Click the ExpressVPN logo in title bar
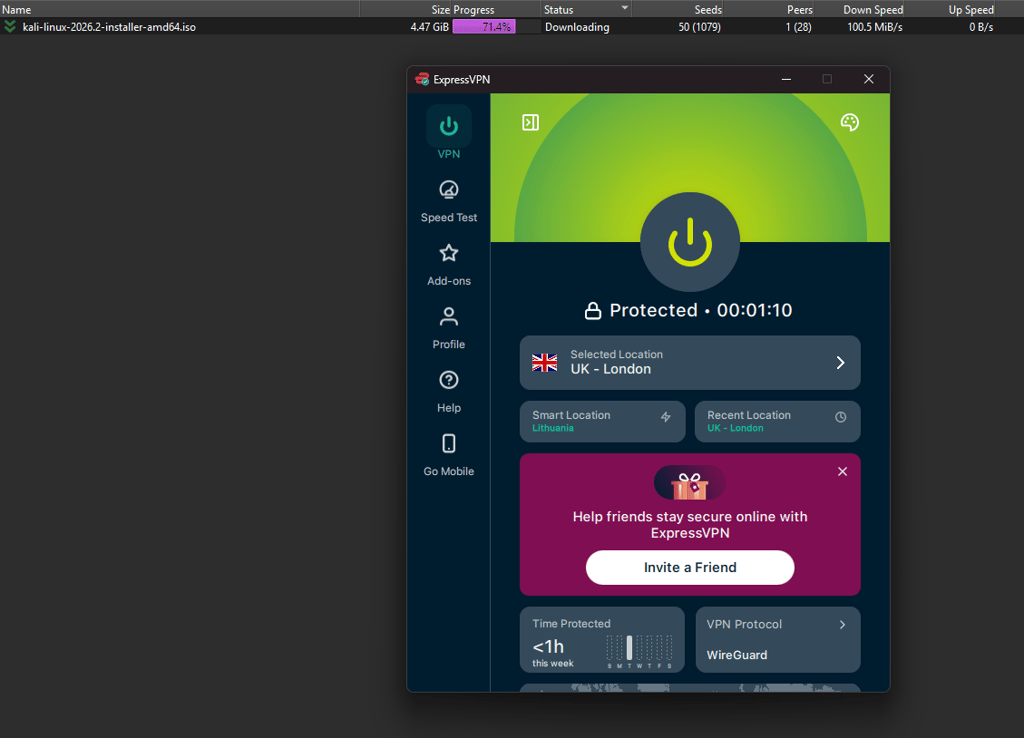Image resolution: width=1024 pixels, height=738 pixels. tap(422, 79)
